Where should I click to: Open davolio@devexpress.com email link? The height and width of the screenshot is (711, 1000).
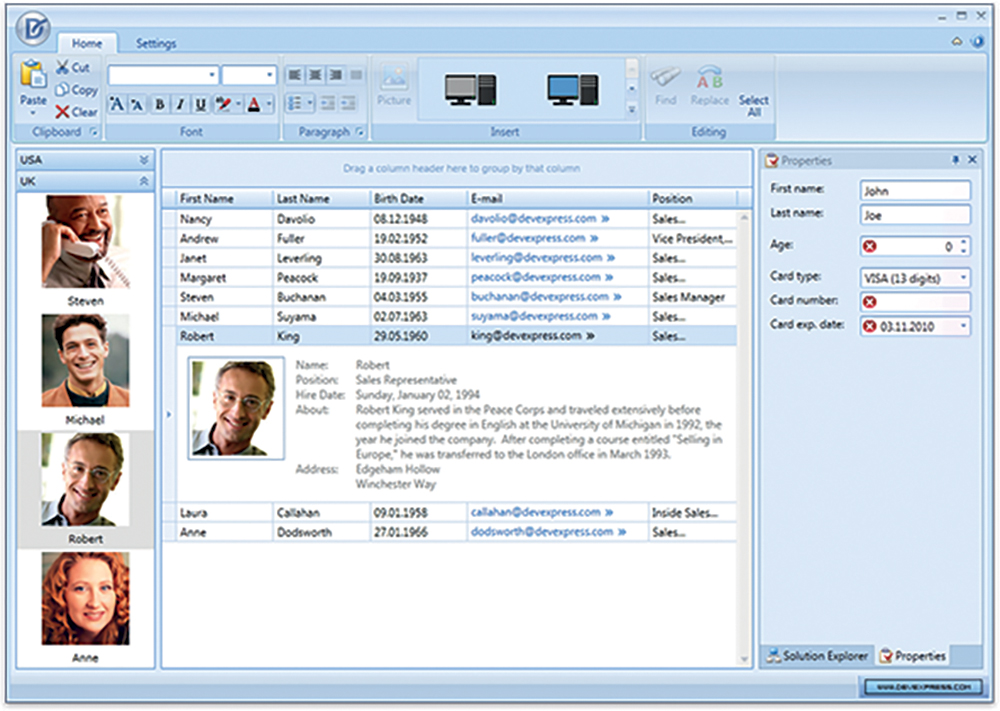point(533,218)
